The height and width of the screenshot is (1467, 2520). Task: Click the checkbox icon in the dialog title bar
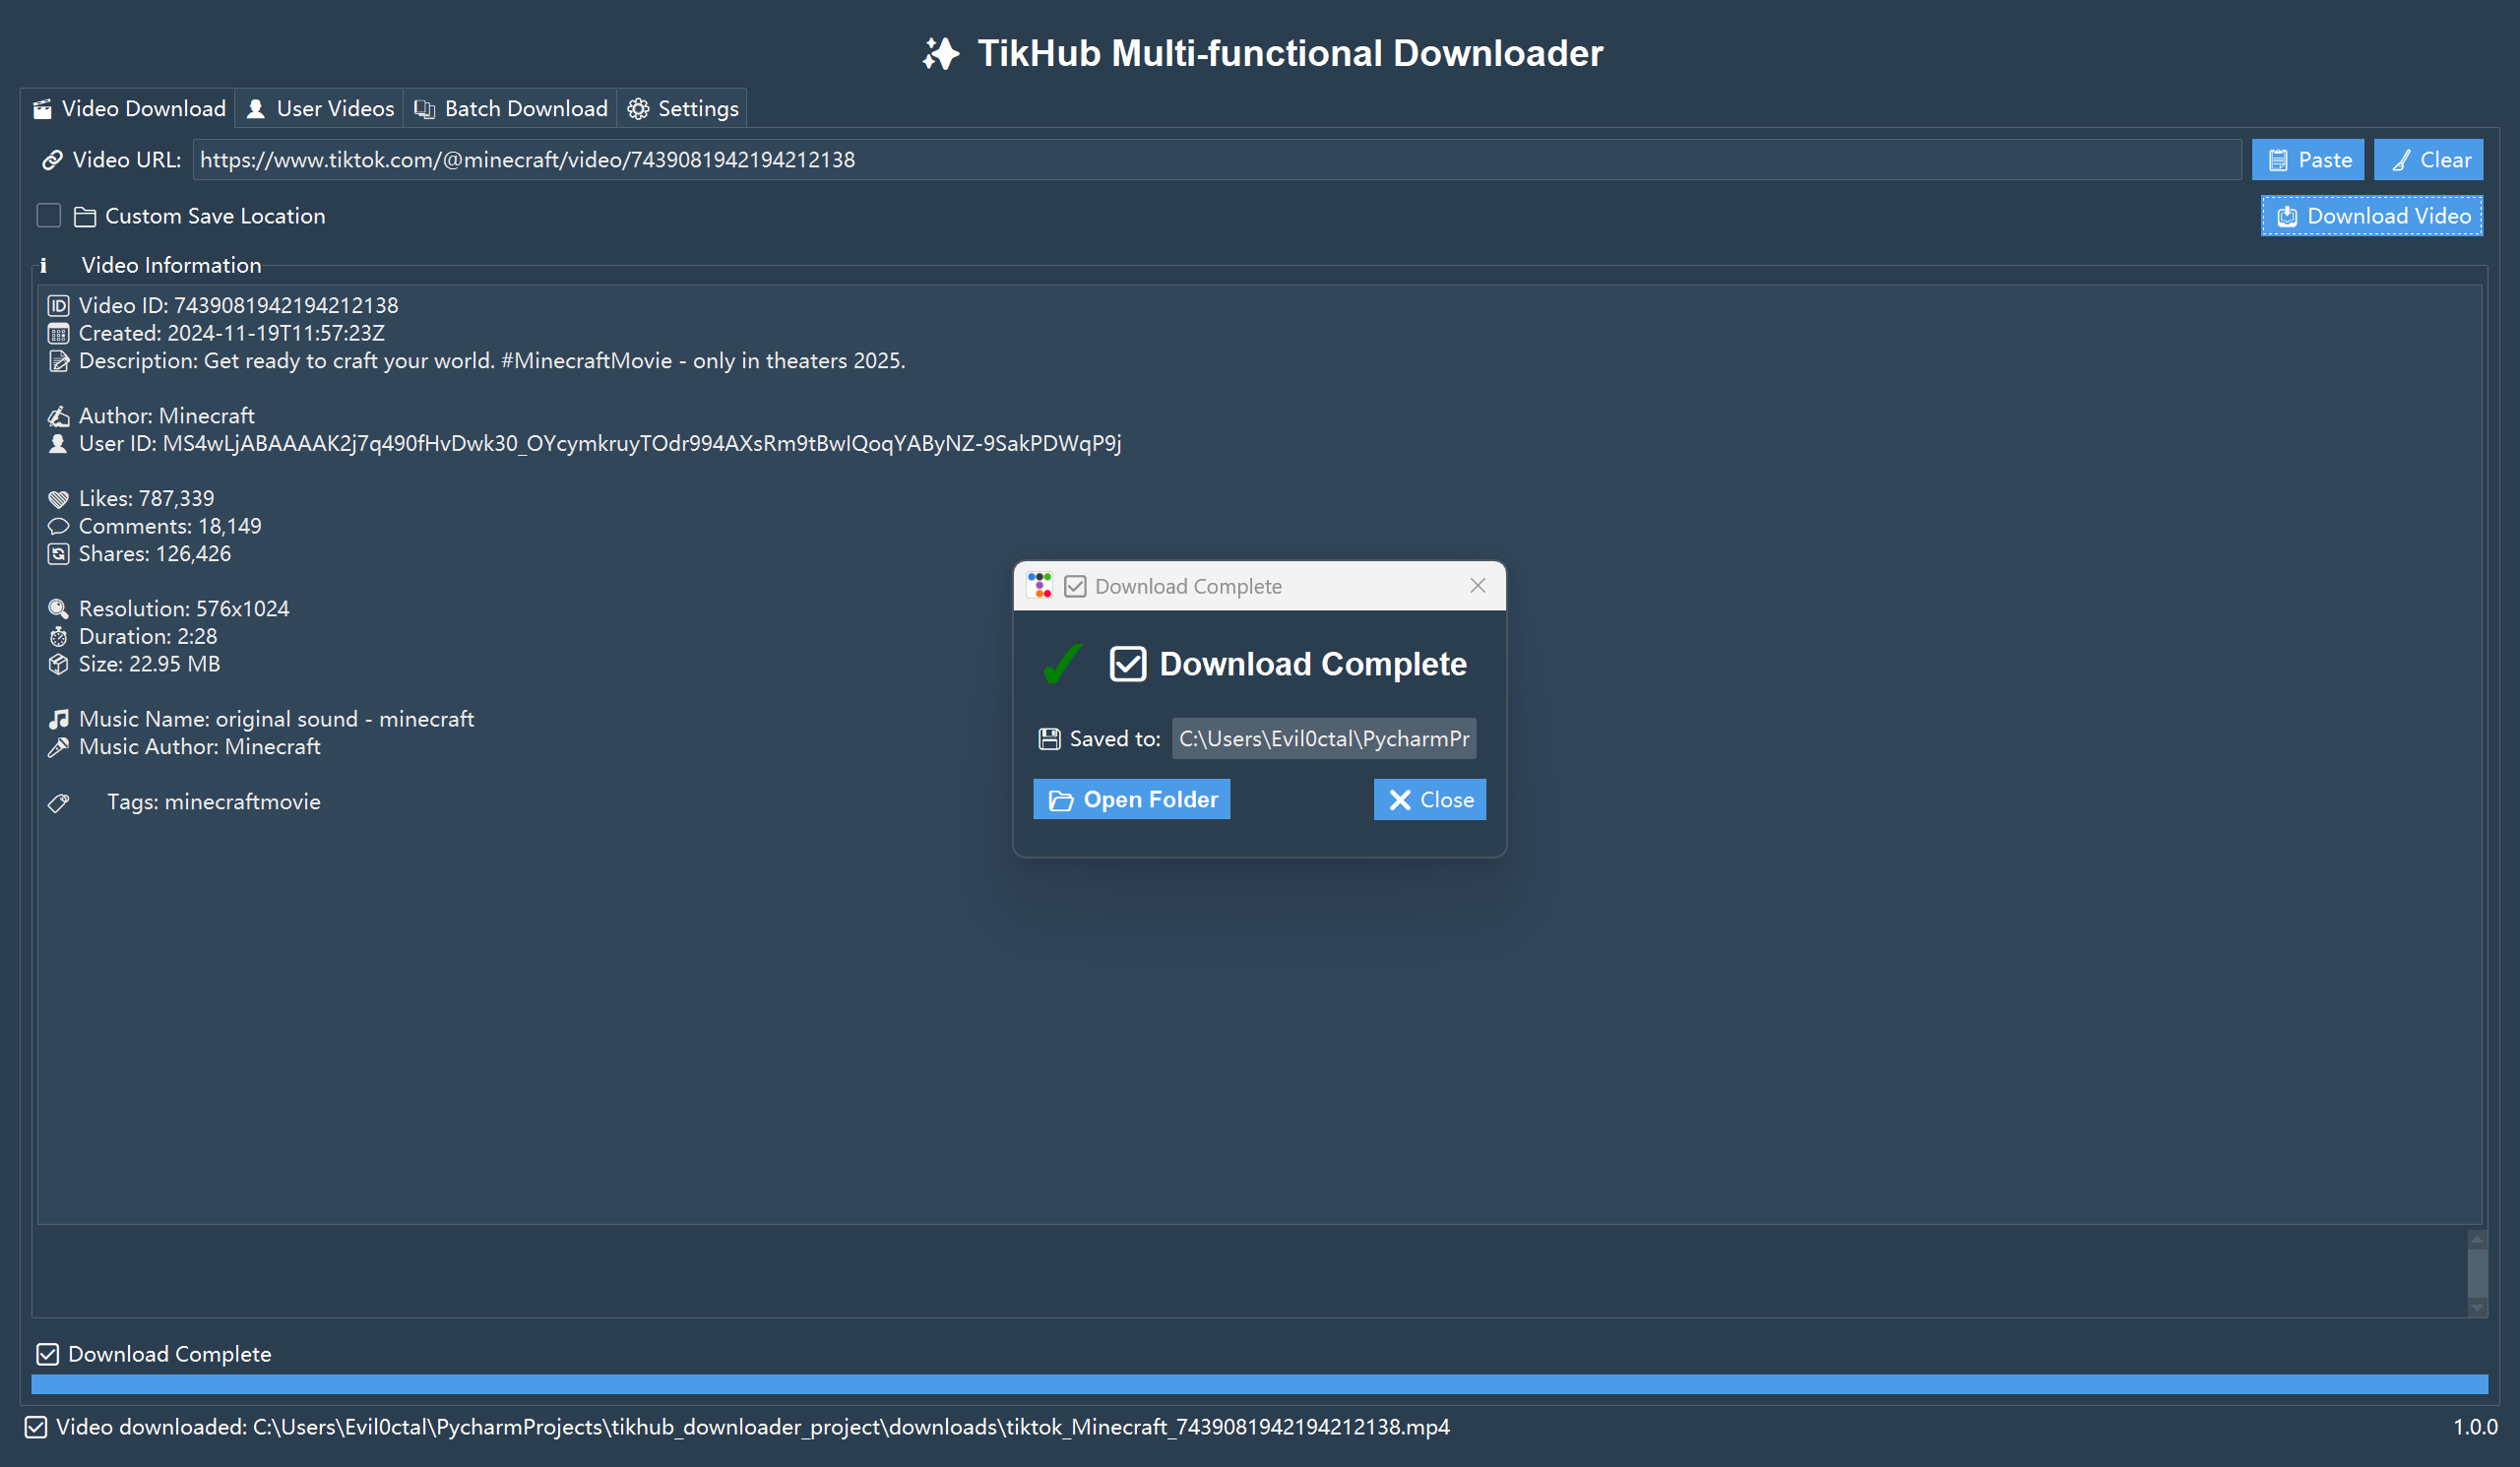click(x=1075, y=586)
